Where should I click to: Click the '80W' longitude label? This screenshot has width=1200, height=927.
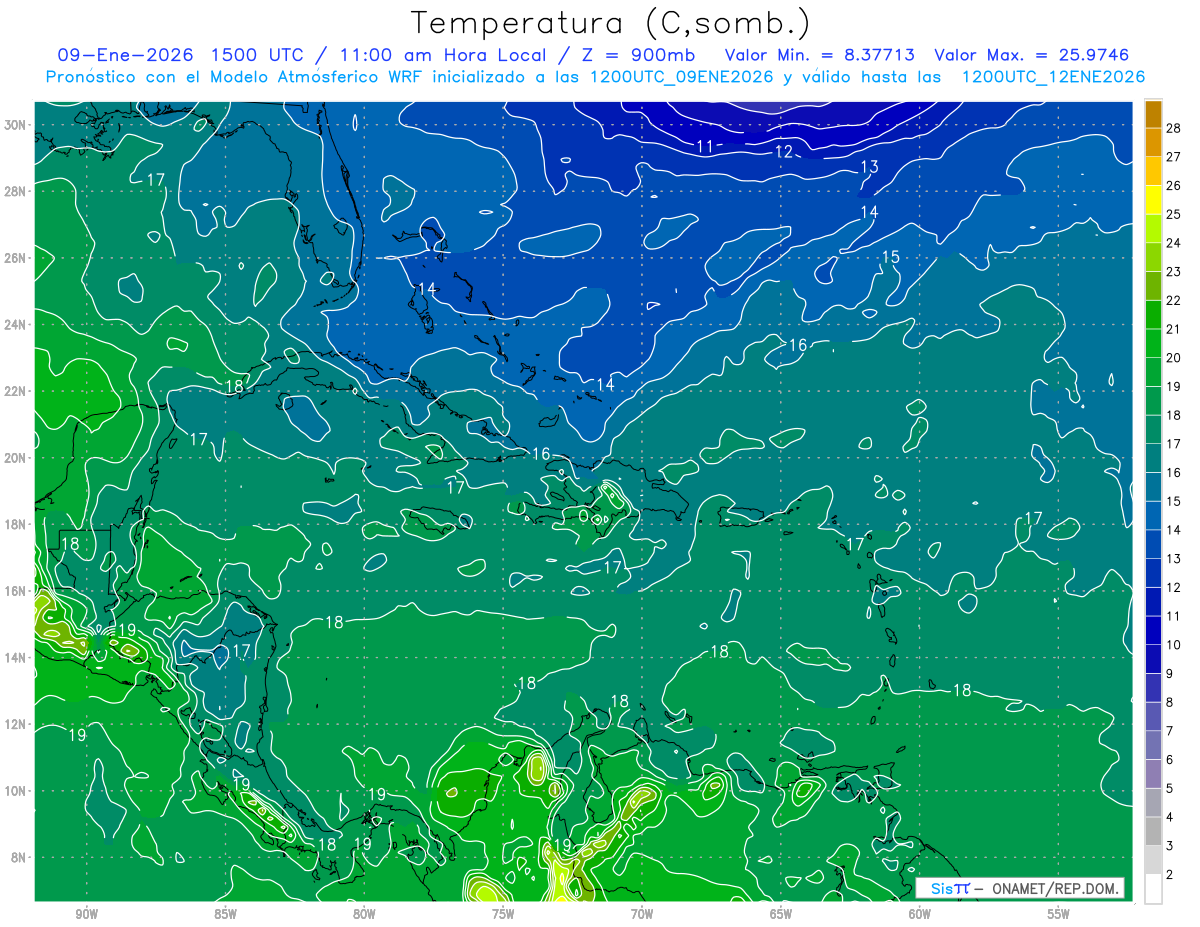point(364,914)
